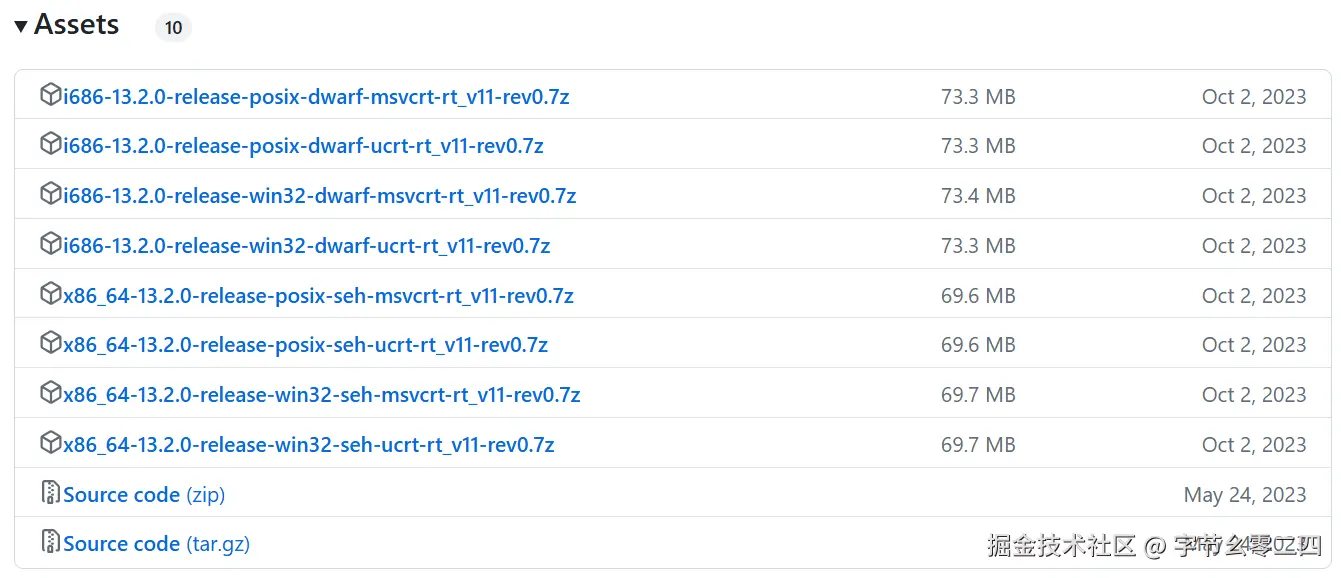Open the Source code (tar.gz) link
Viewport: 1341px width, 578px height.
(x=156, y=544)
